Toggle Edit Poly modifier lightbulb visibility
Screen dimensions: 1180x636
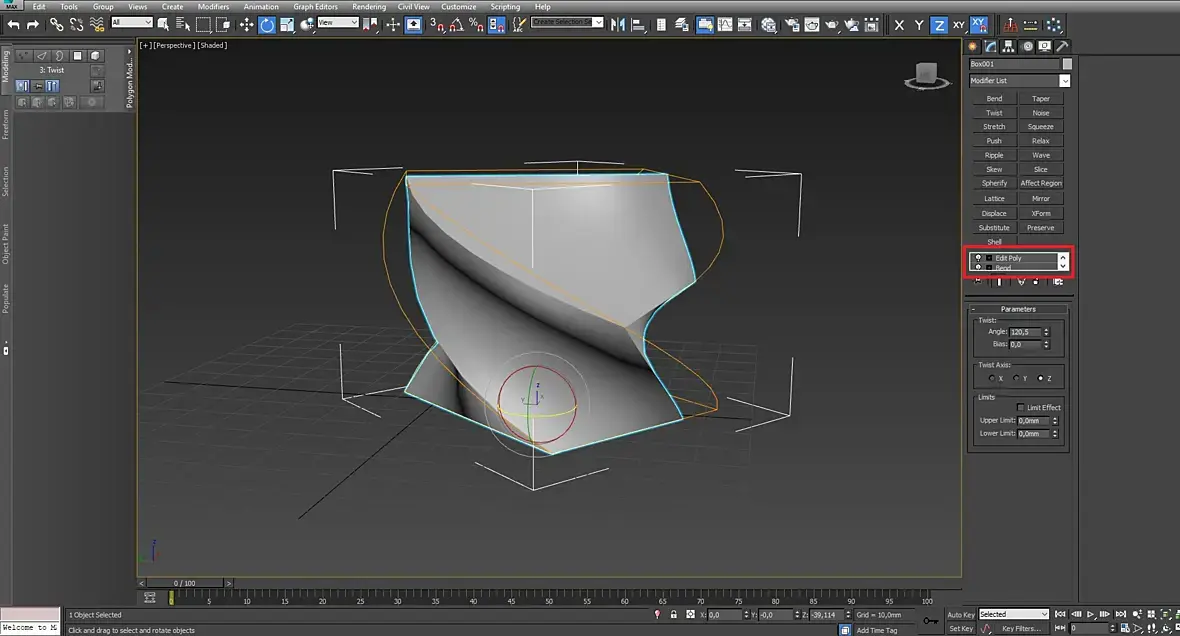[978, 258]
